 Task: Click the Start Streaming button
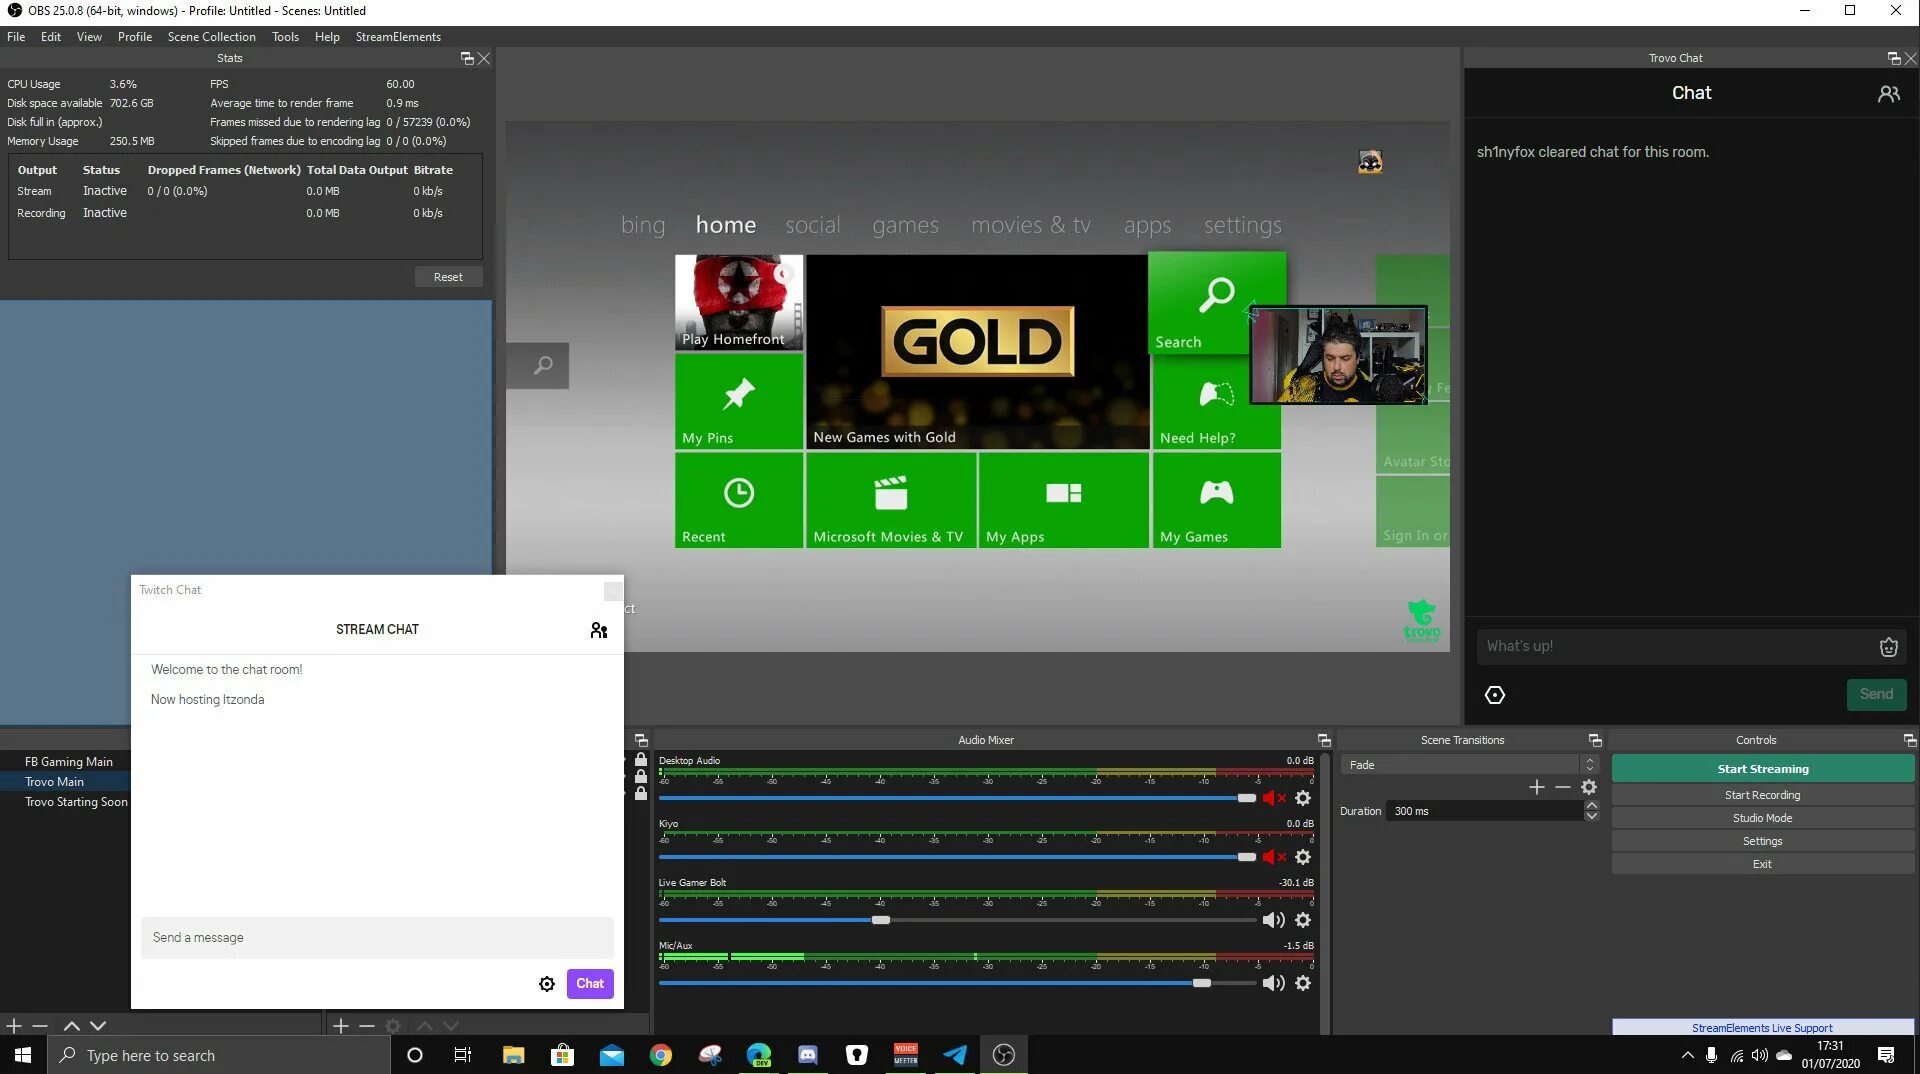point(1762,769)
